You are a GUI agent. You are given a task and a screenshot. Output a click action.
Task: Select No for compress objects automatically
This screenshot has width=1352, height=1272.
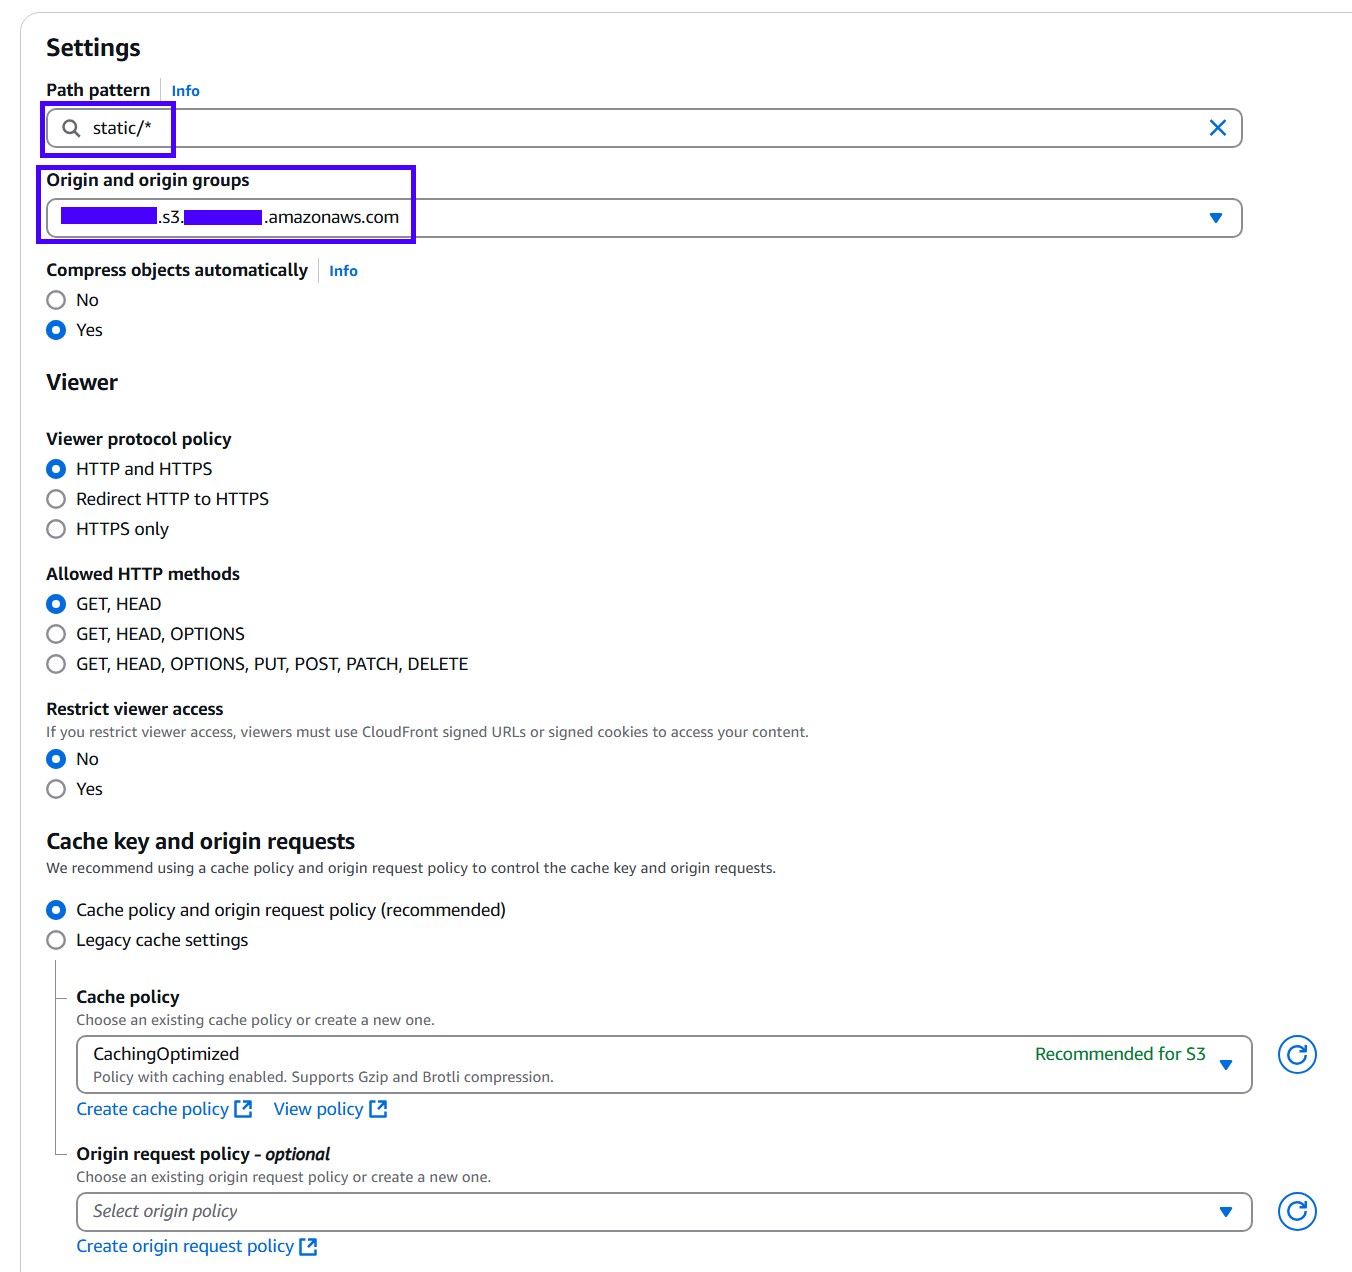click(x=57, y=300)
